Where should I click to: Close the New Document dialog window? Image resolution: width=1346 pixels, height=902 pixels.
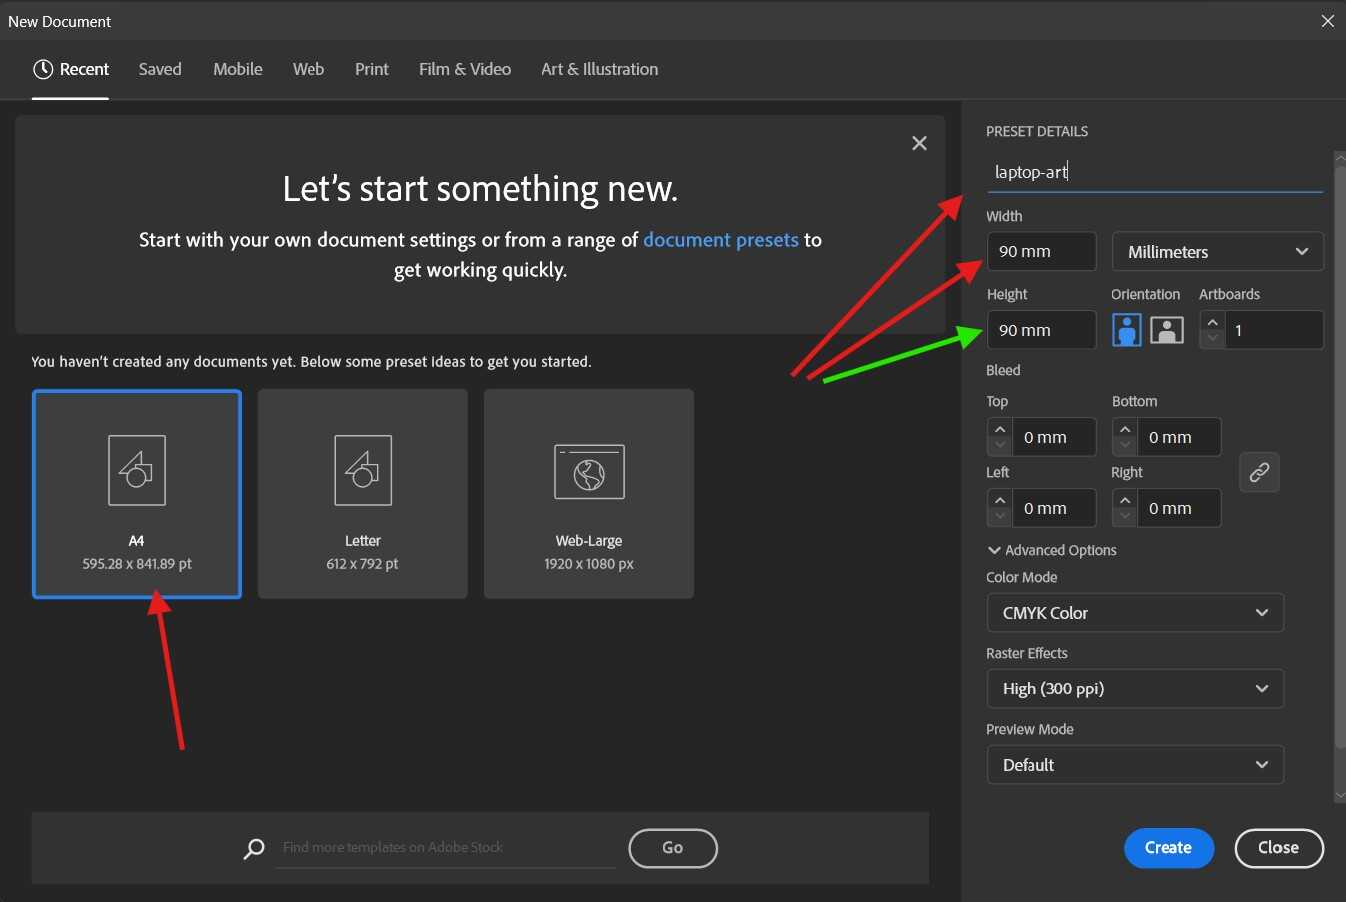1328,21
